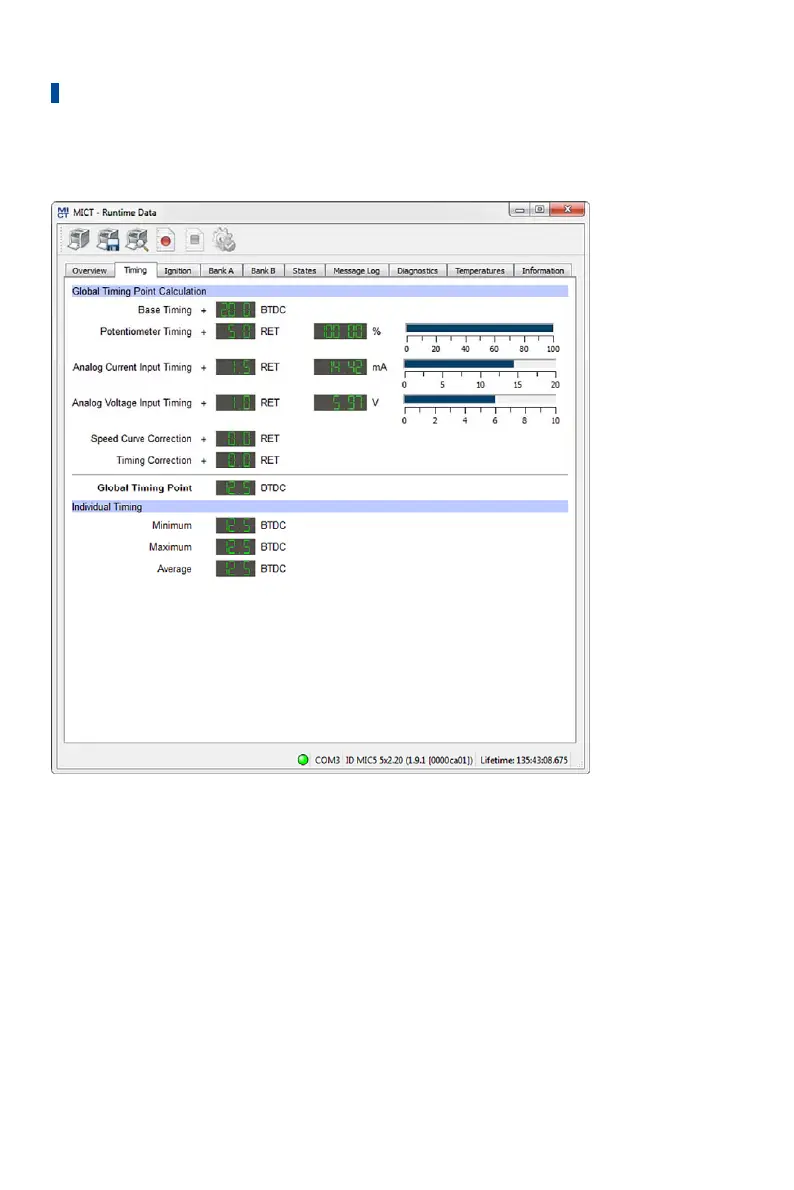Click the 'Maximum' label

tap(170, 547)
